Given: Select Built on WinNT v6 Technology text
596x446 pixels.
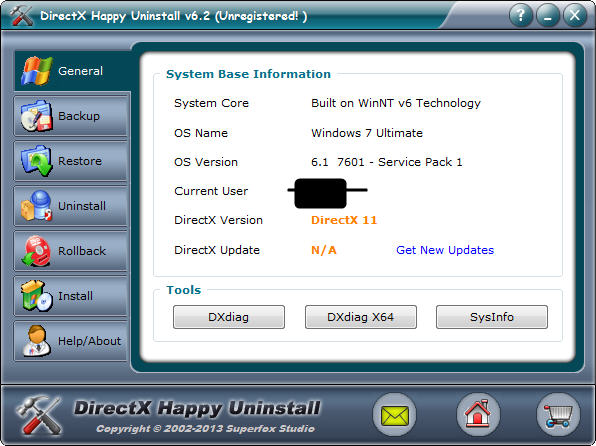Looking at the screenshot, I should (x=396, y=103).
